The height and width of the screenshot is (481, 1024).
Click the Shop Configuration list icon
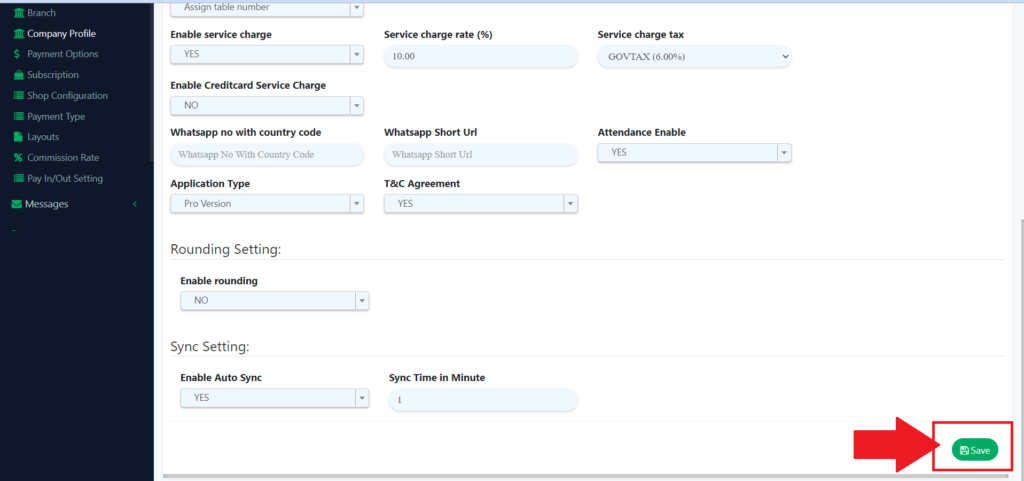18,96
